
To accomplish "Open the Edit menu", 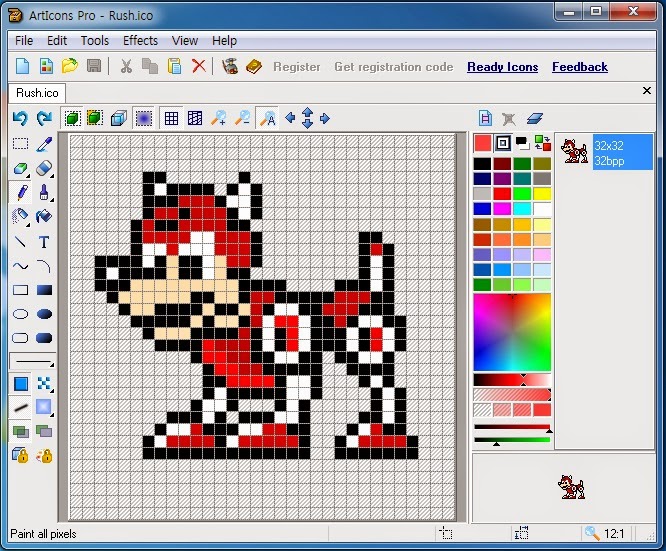I will click(x=57, y=41).
